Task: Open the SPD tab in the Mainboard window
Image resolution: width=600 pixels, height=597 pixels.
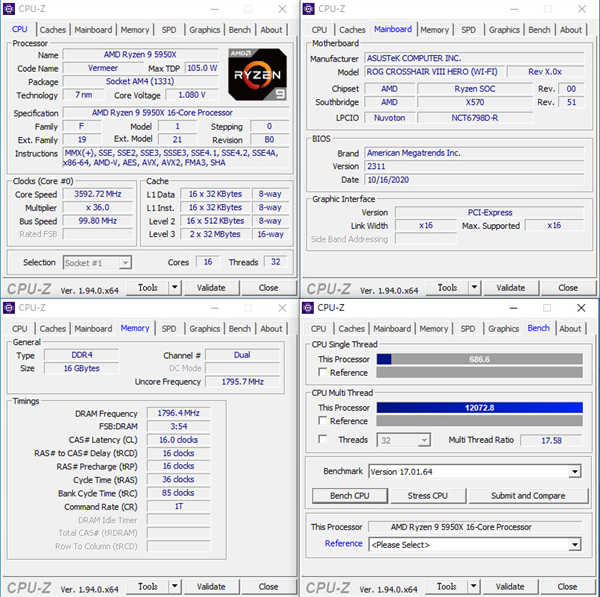Action: click(x=468, y=29)
